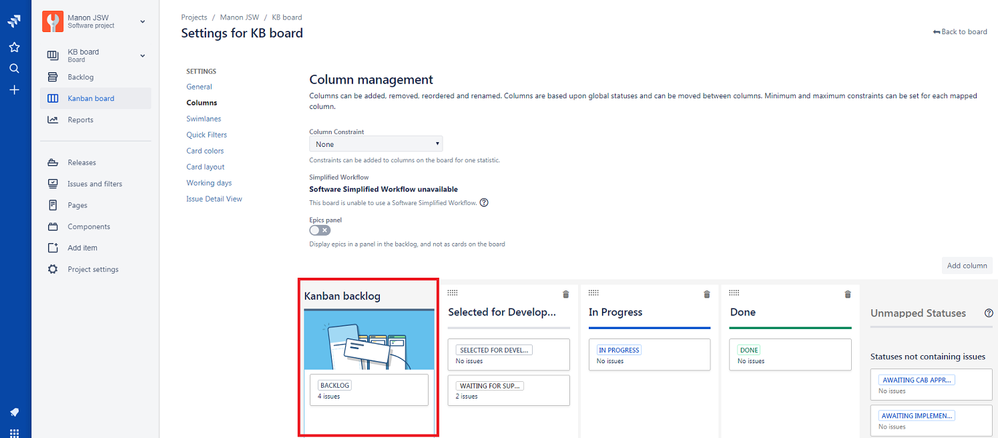The image size is (998, 438).
Task: Open Issue Detail View settings
Action: [x=214, y=199]
